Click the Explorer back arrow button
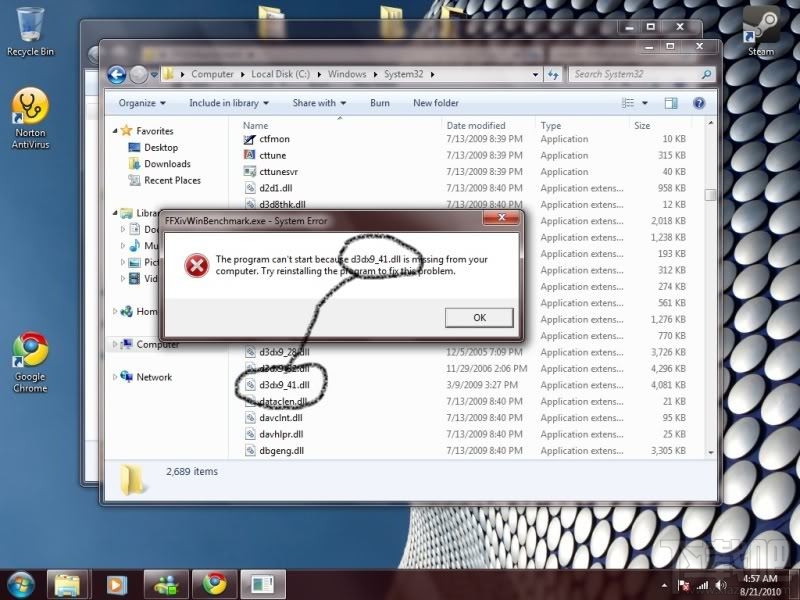The image size is (800, 600). pos(116,74)
